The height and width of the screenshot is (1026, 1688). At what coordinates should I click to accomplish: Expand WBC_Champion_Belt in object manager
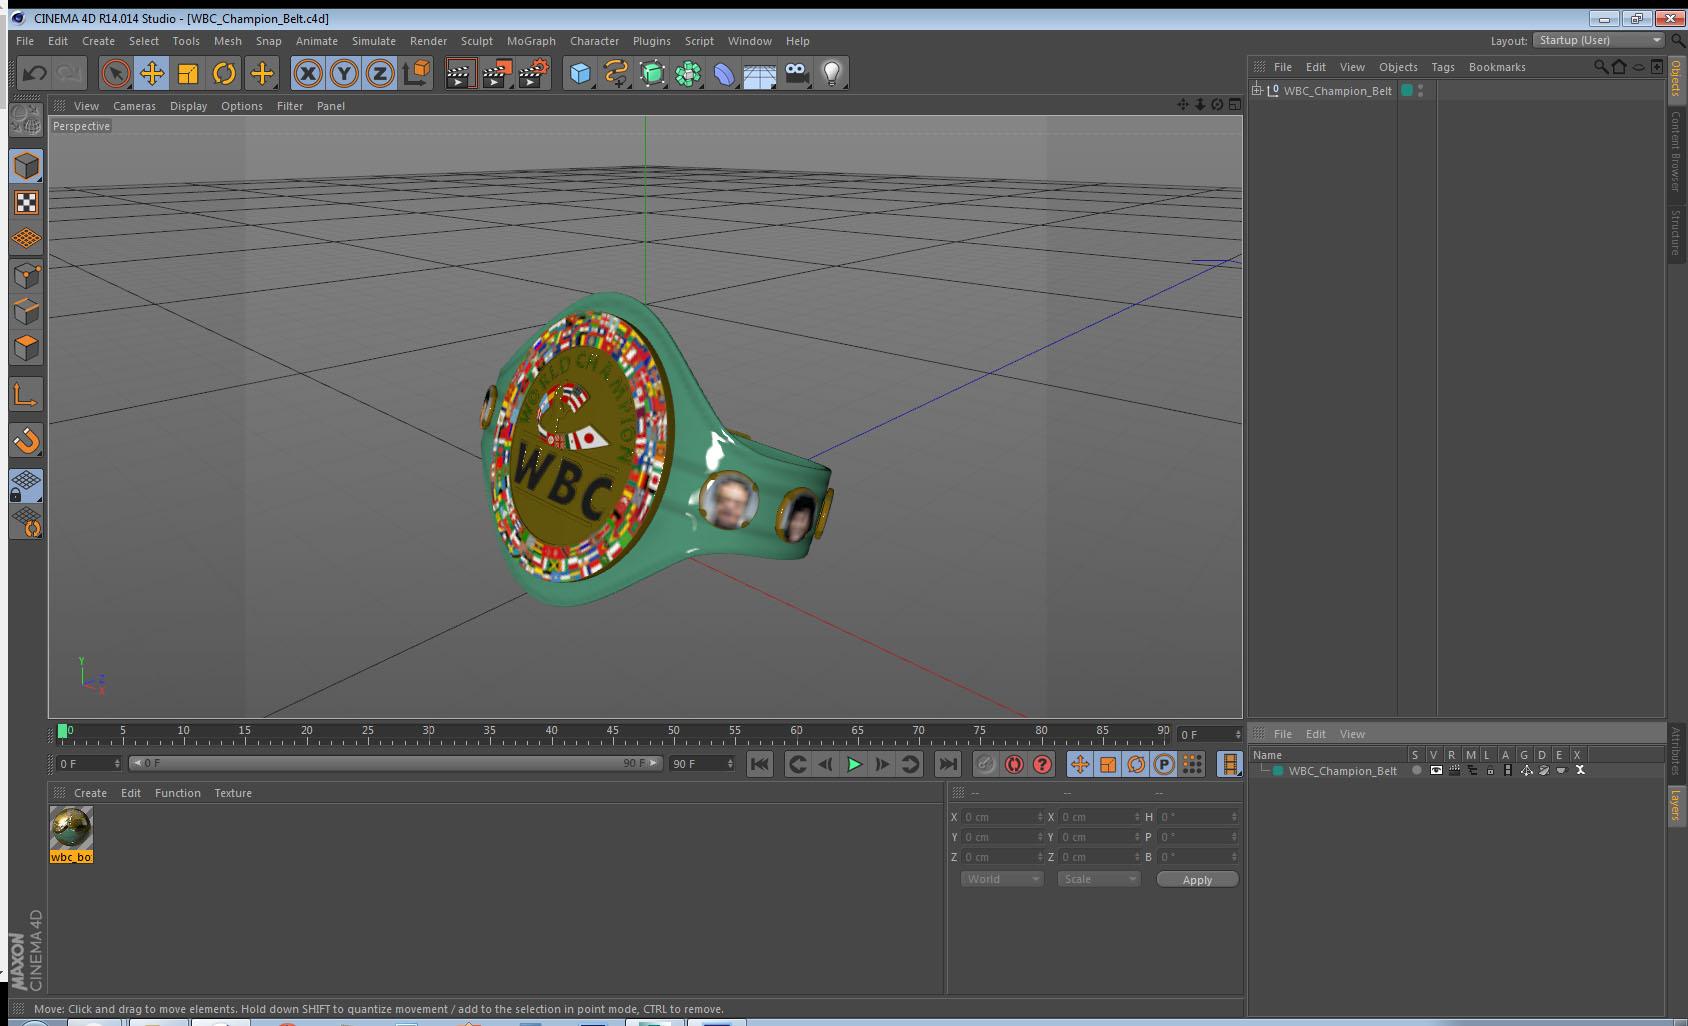click(1257, 90)
